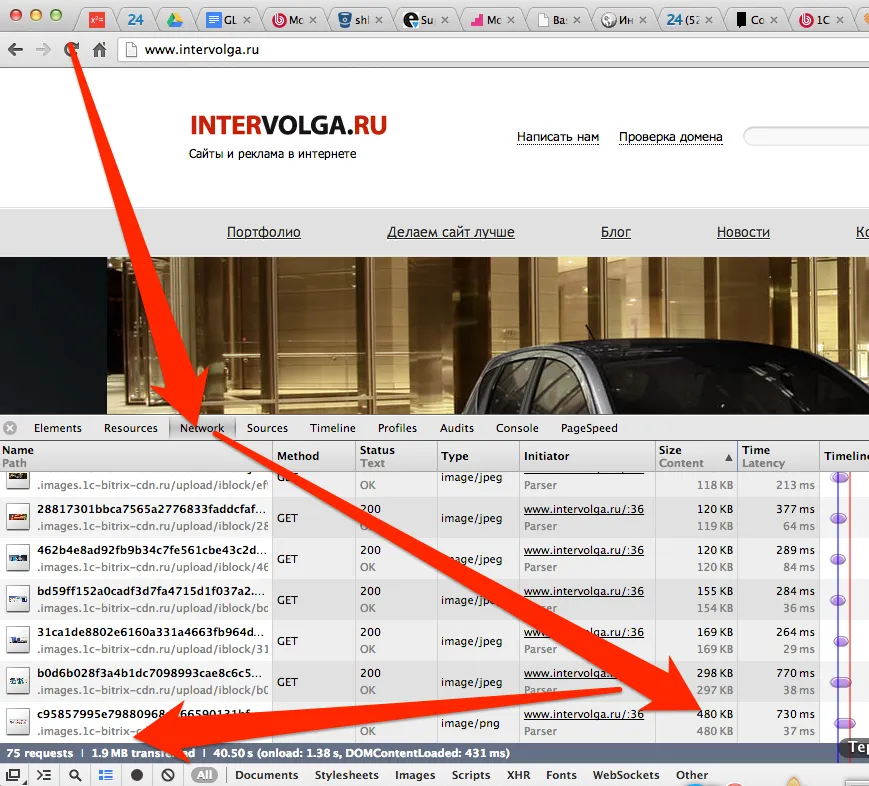Viewport: 869px width, 786px height.
Task: Filter network list to Fonts
Action: (x=561, y=775)
